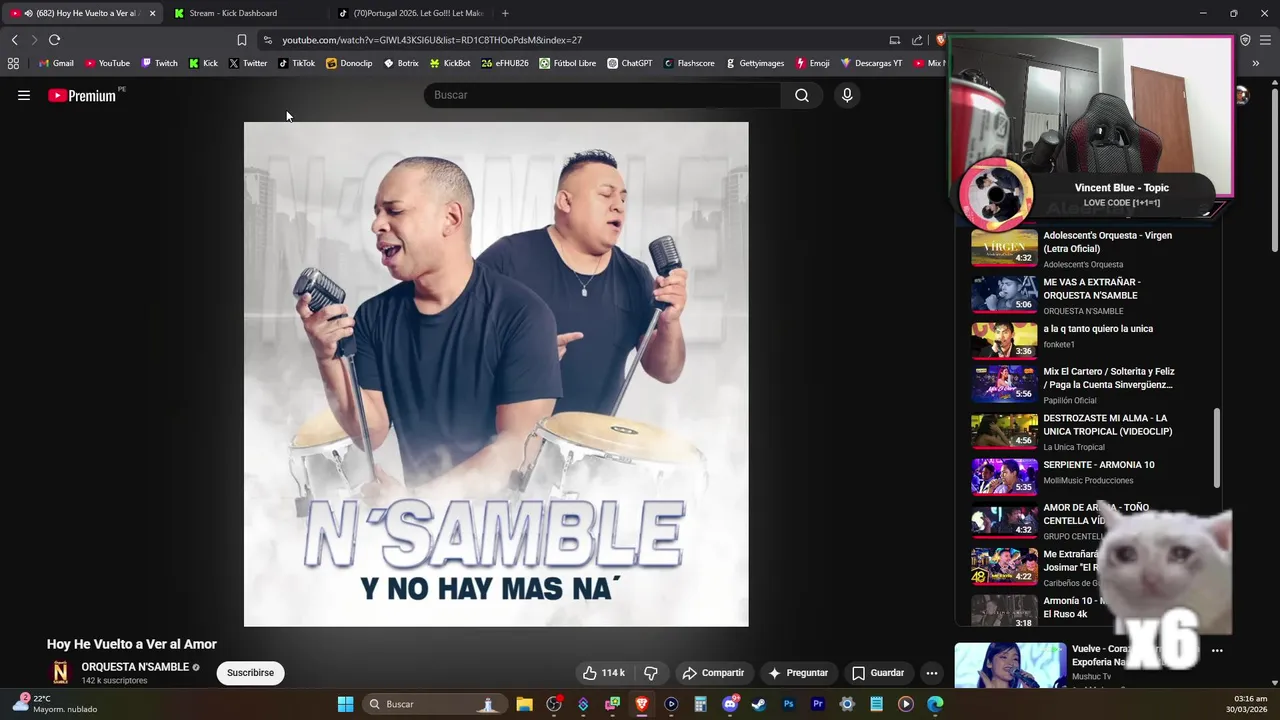Screen dimensions: 1280x720
Task: Click the Preguntar button
Action: (x=798, y=673)
